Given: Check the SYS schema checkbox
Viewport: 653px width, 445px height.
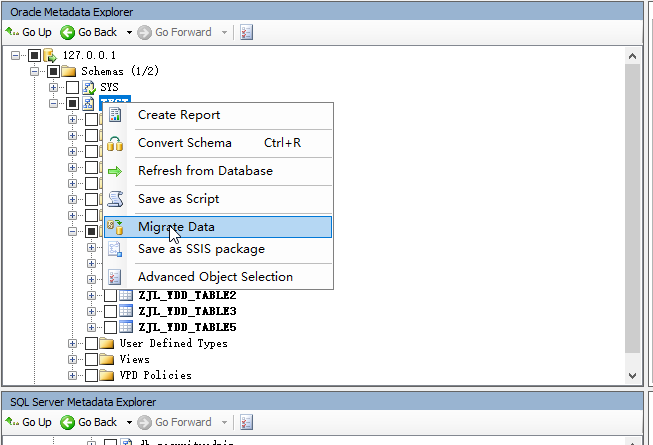Looking at the screenshot, I should pyautogui.click(x=72, y=87).
